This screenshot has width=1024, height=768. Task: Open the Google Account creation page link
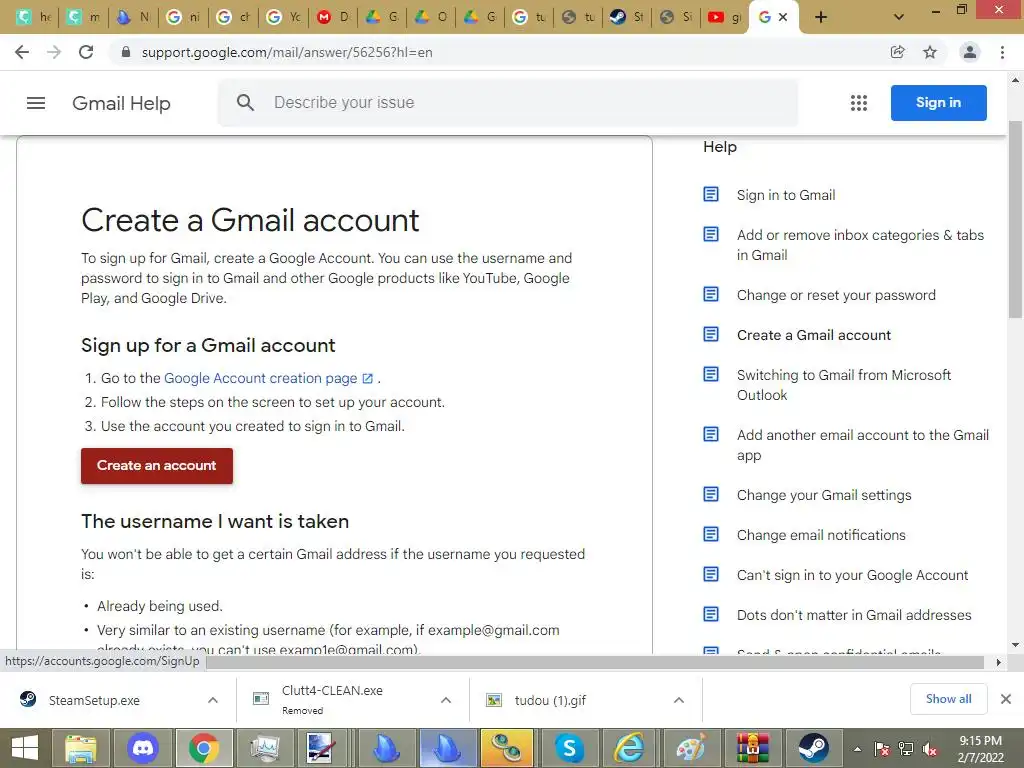[261, 378]
